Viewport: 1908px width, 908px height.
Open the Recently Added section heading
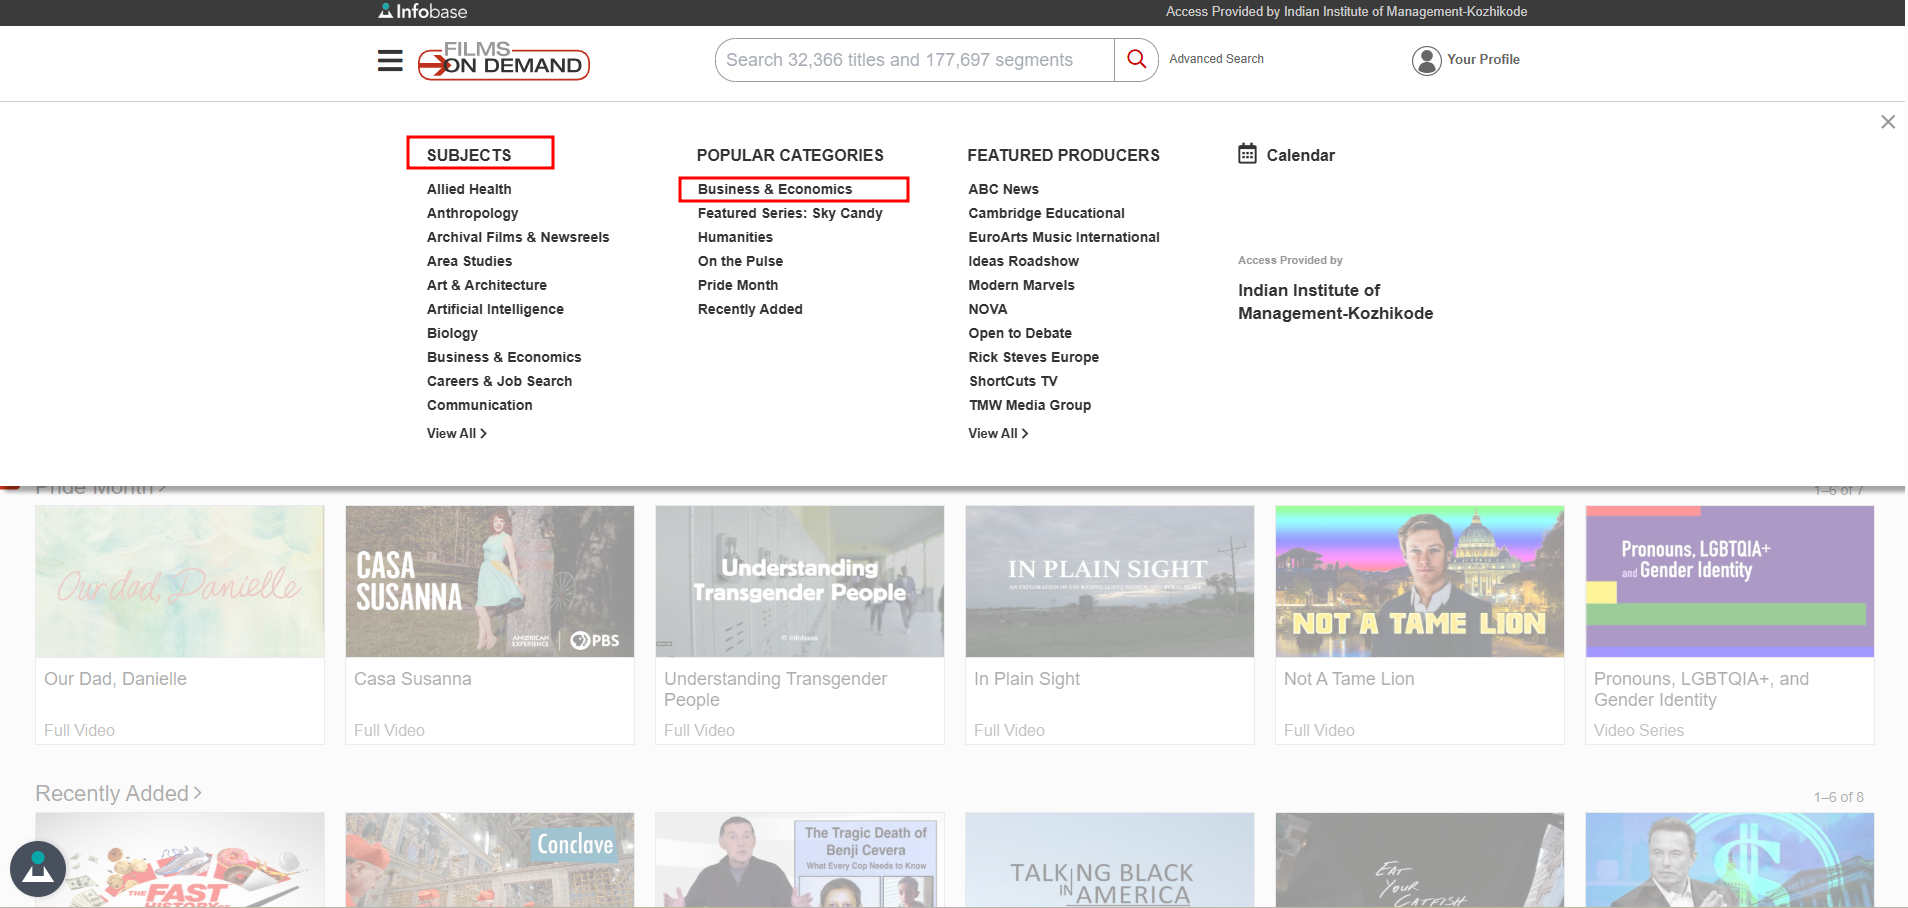point(118,793)
